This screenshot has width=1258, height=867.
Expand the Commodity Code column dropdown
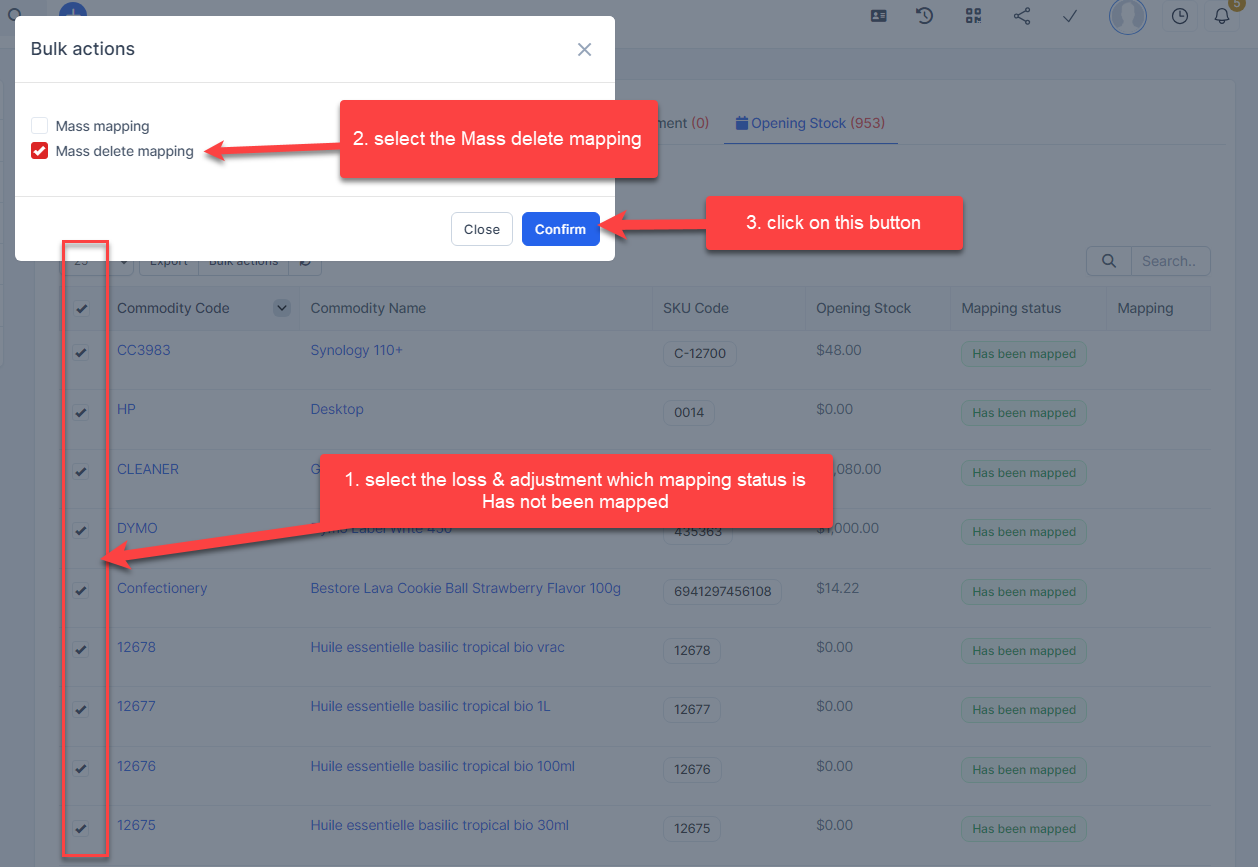tap(282, 308)
